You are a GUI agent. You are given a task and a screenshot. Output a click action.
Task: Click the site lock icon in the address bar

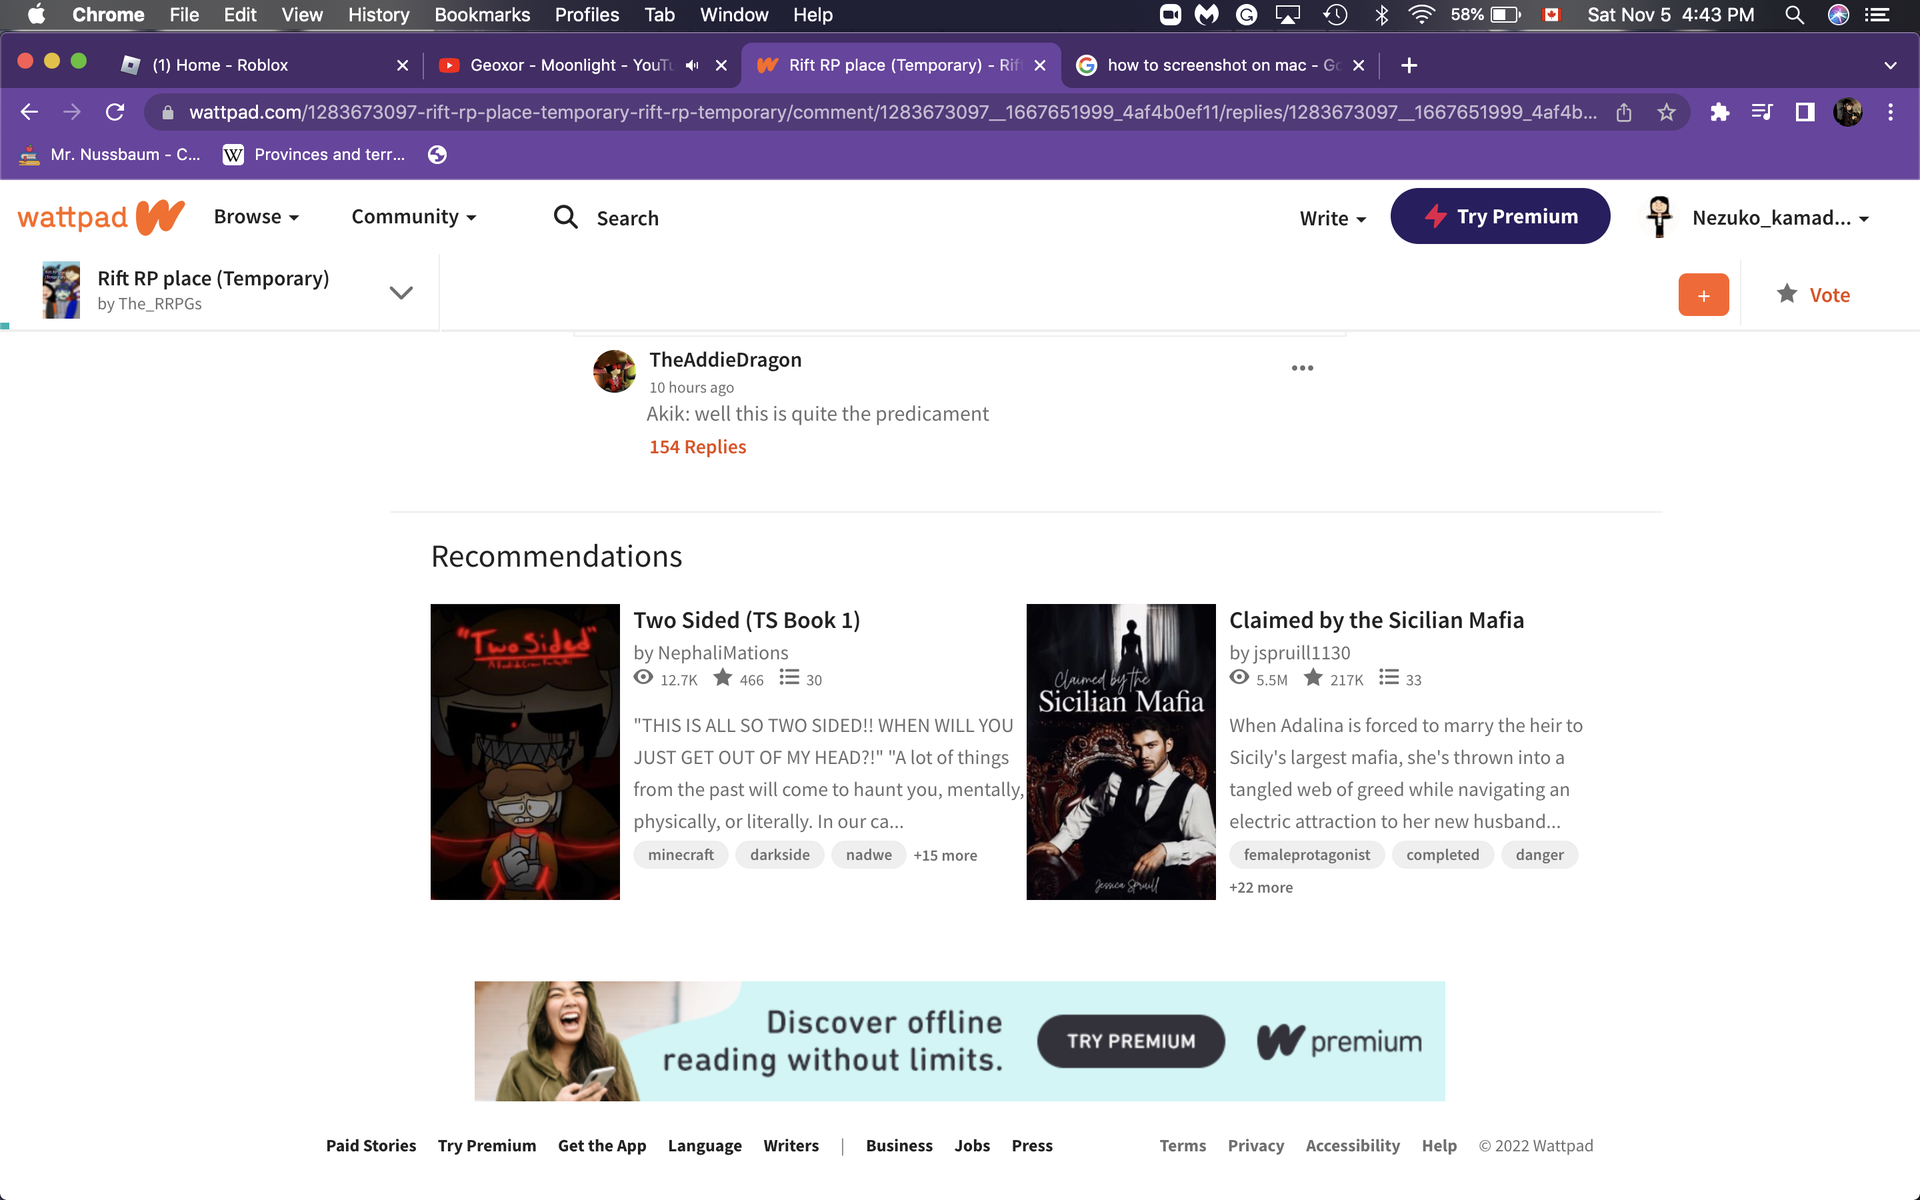pos(168,112)
